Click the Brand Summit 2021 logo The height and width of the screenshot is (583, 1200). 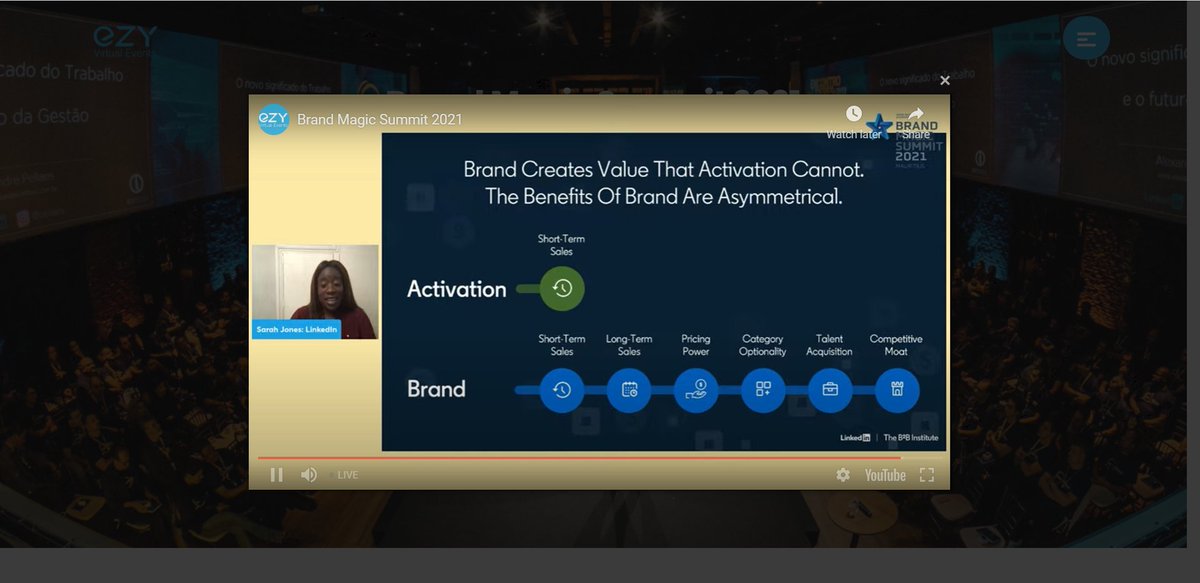click(903, 138)
